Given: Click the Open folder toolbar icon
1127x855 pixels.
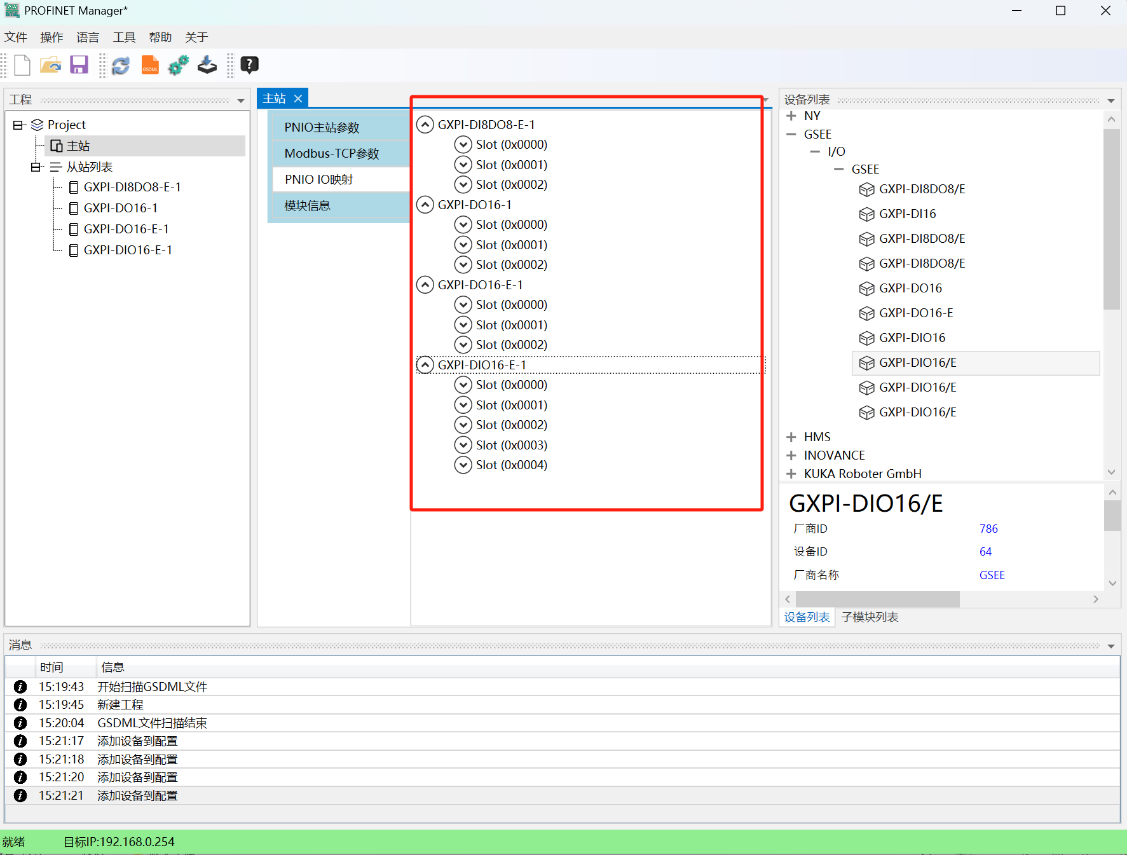Looking at the screenshot, I should click(50, 65).
